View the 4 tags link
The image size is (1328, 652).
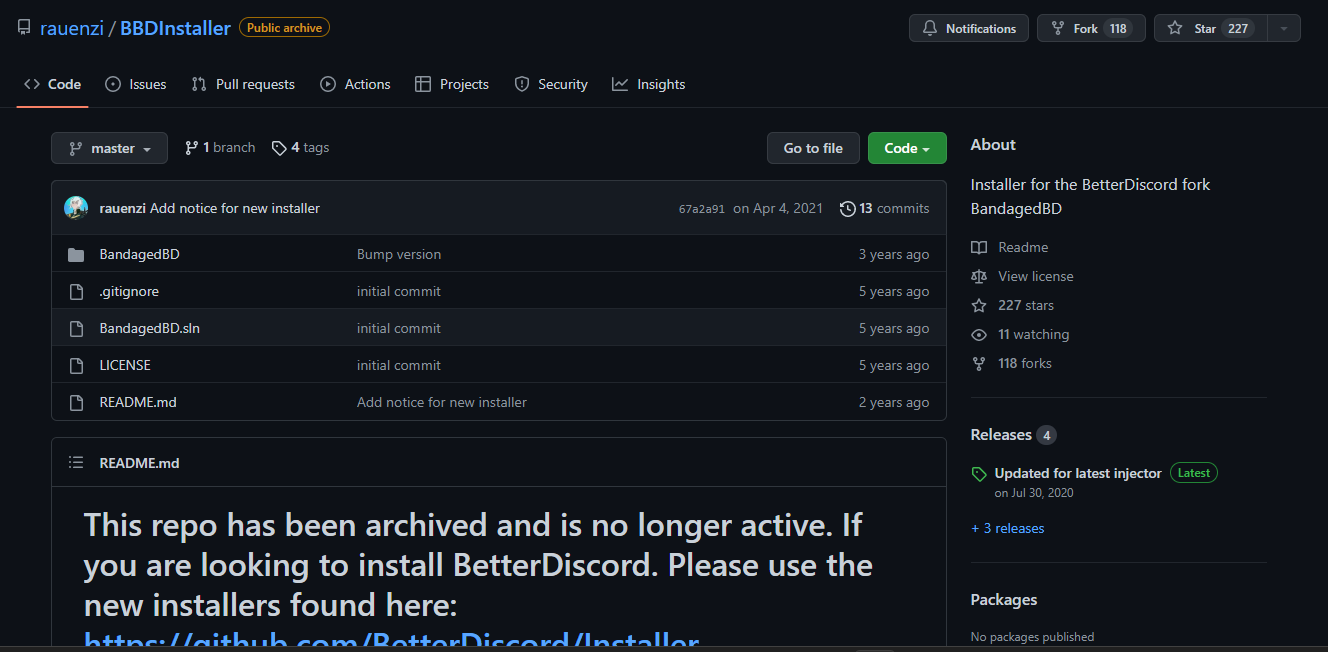point(300,147)
